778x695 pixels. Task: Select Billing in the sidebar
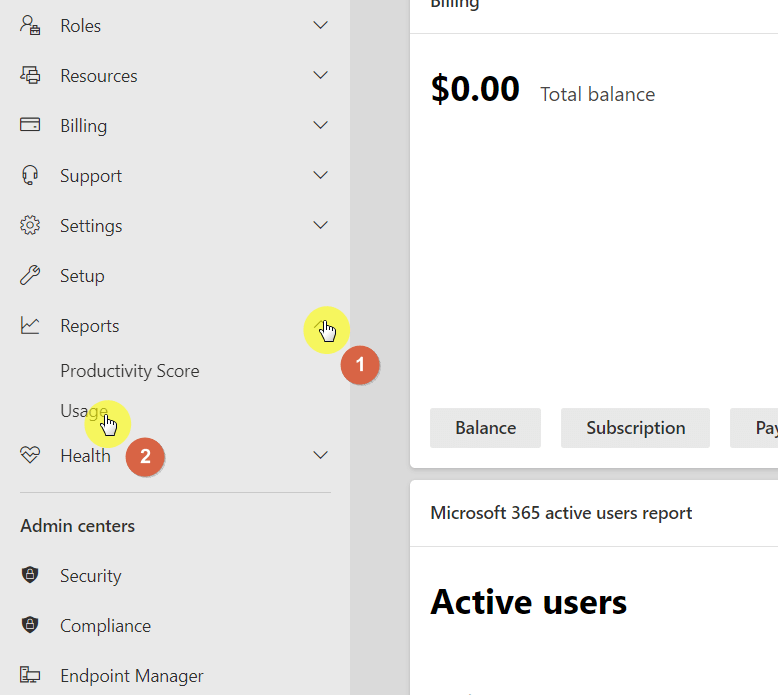[83, 126]
